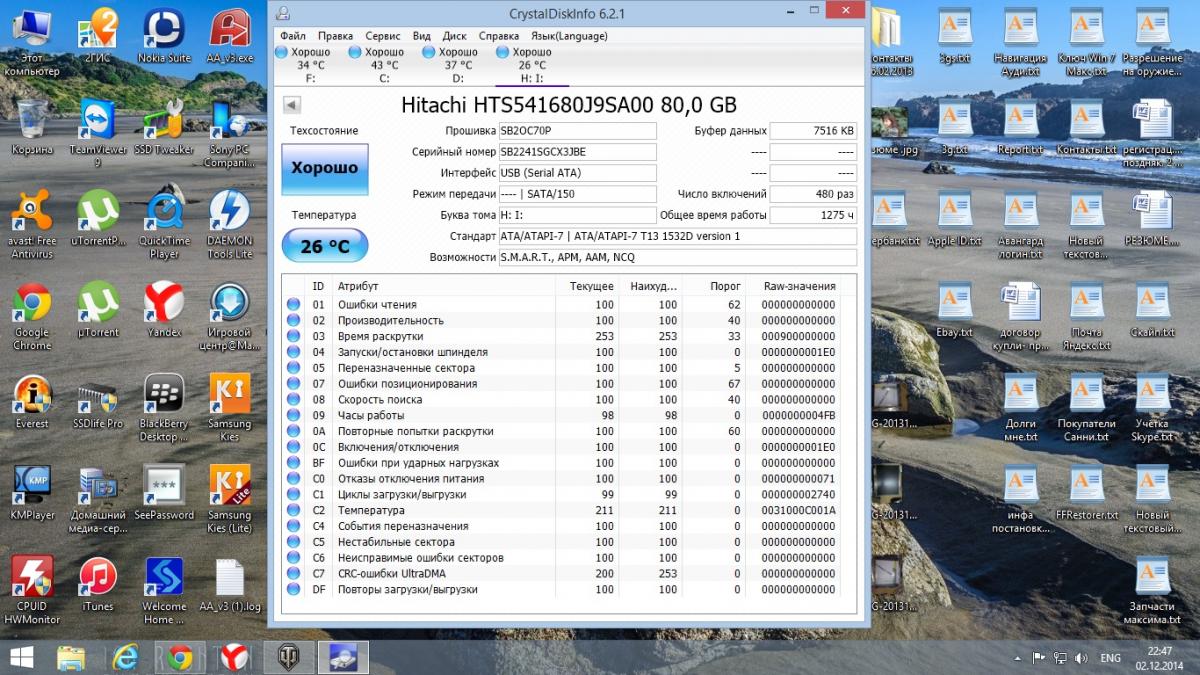Image resolution: width=1200 pixels, height=675 pixels.
Task: Select the BlackBerry Desktop shortcut icon
Action: coord(164,408)
